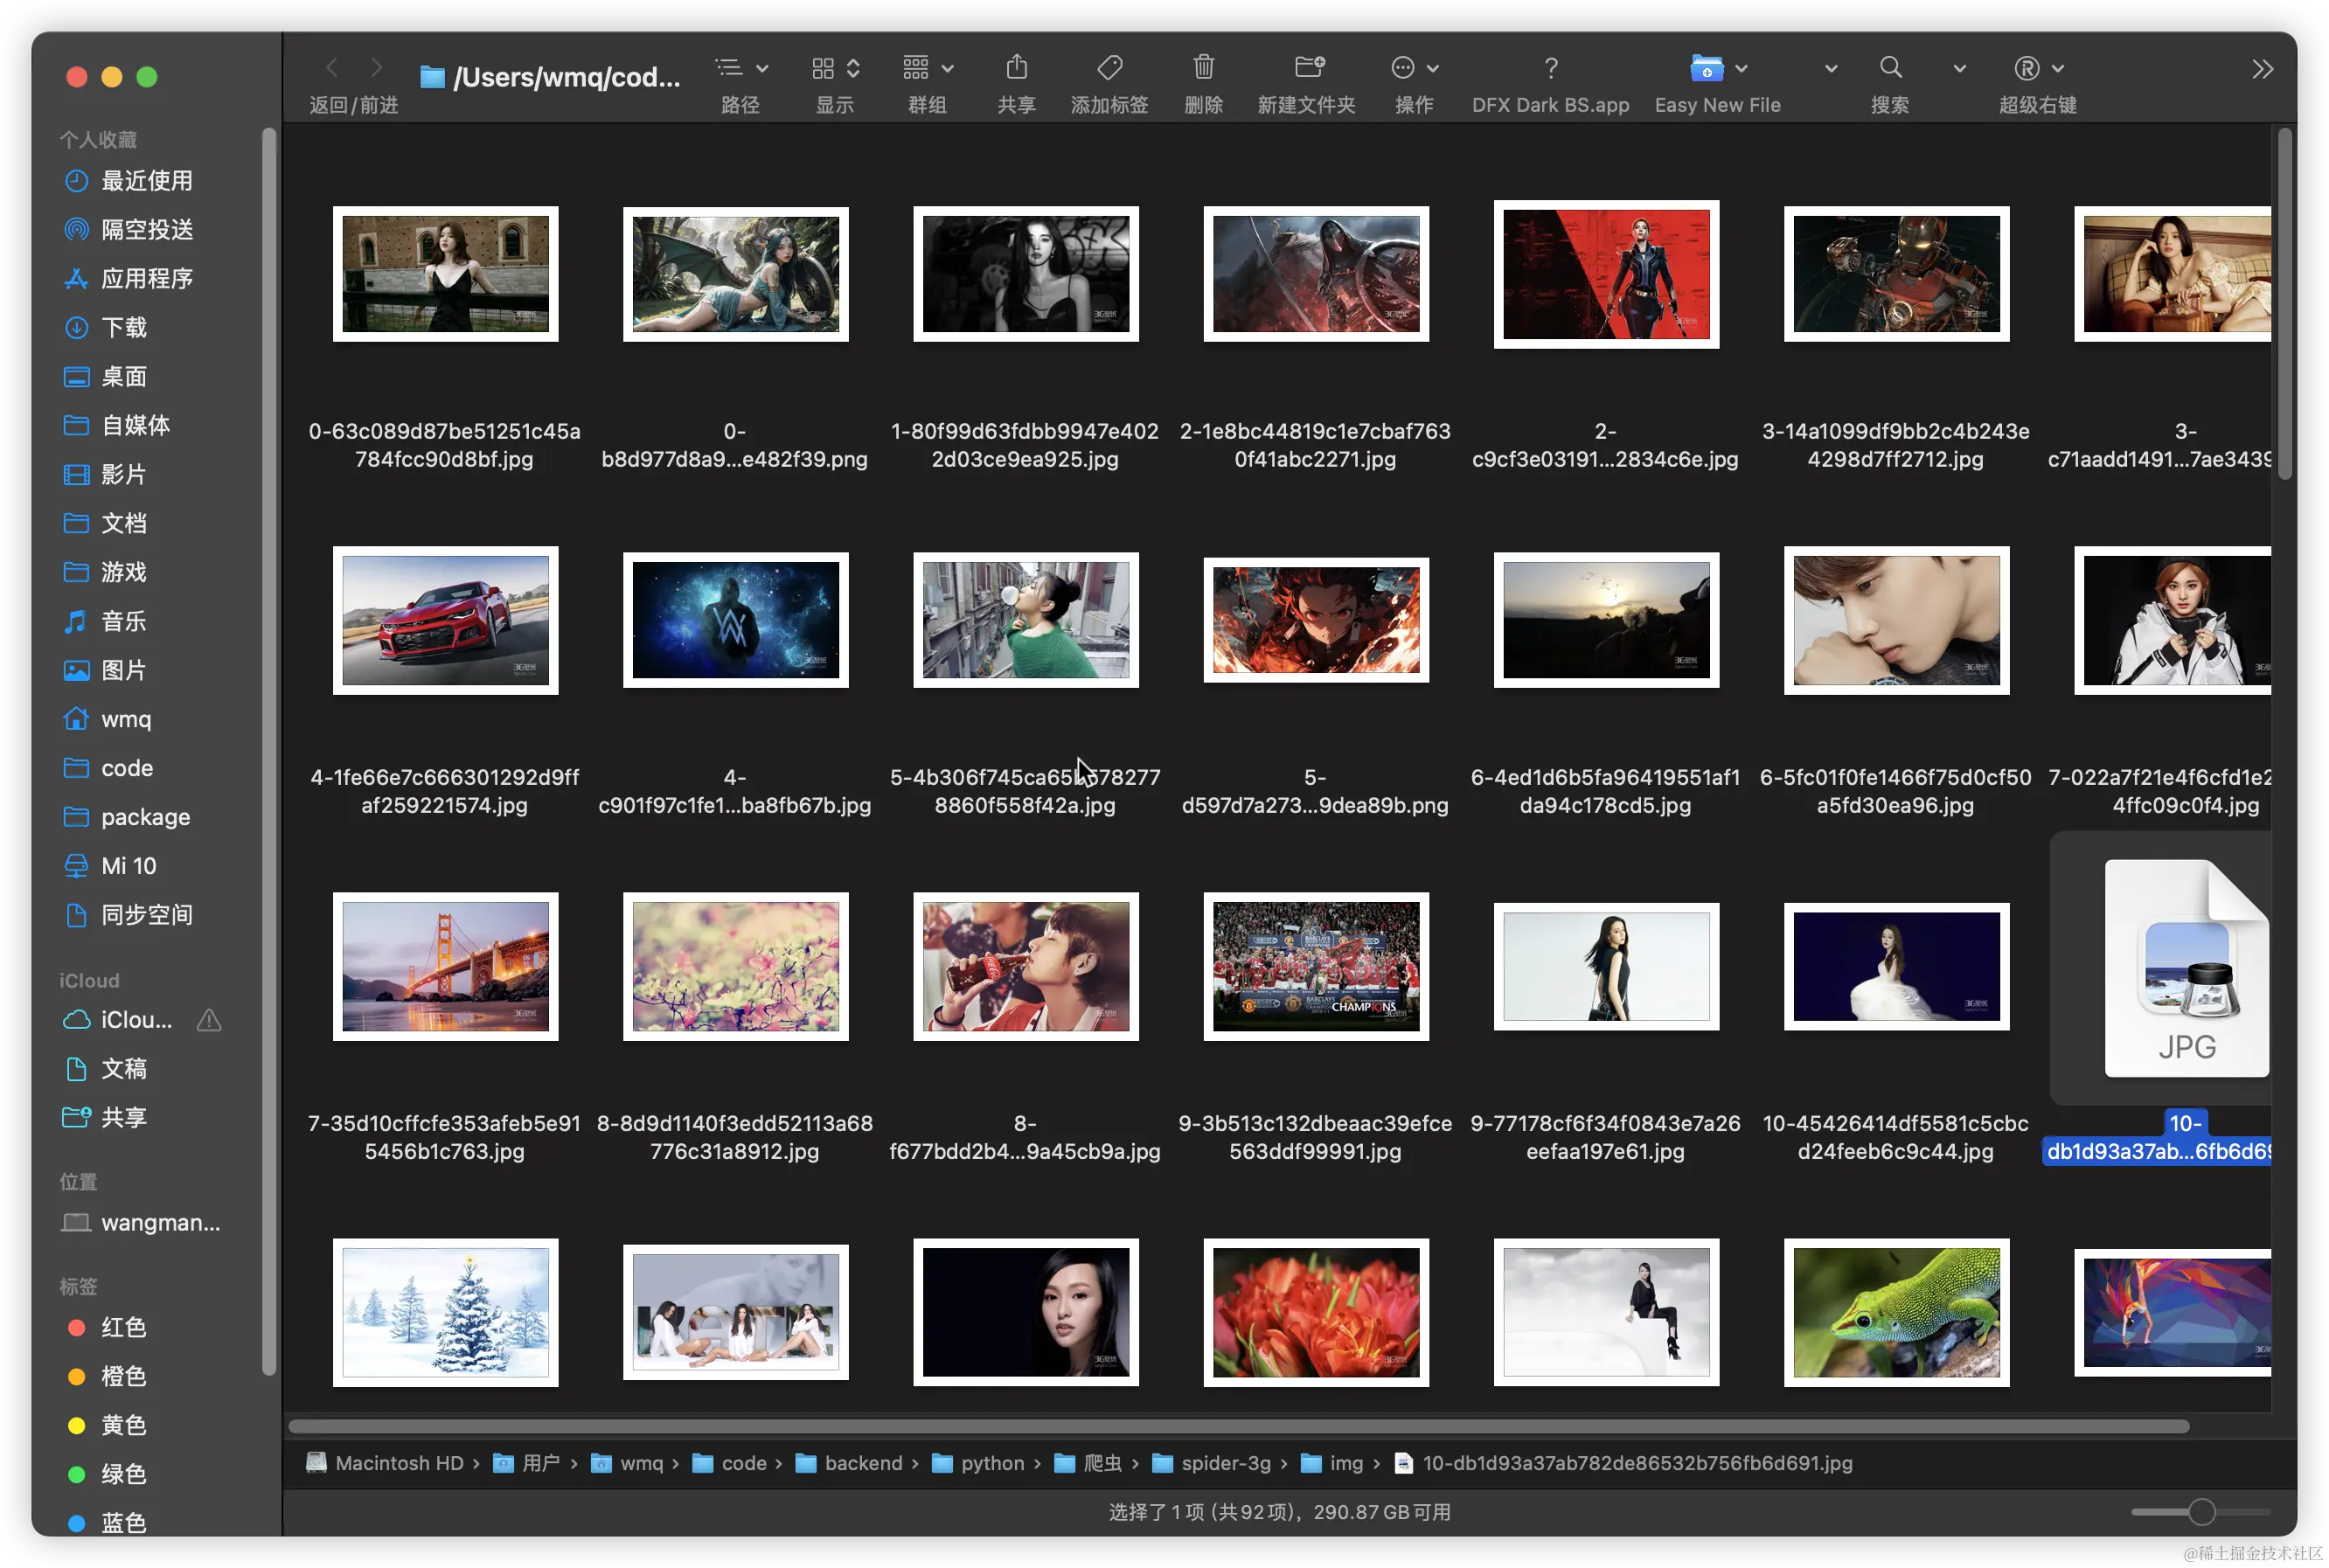Select the Red tag in sidebar

(123, 1328)
